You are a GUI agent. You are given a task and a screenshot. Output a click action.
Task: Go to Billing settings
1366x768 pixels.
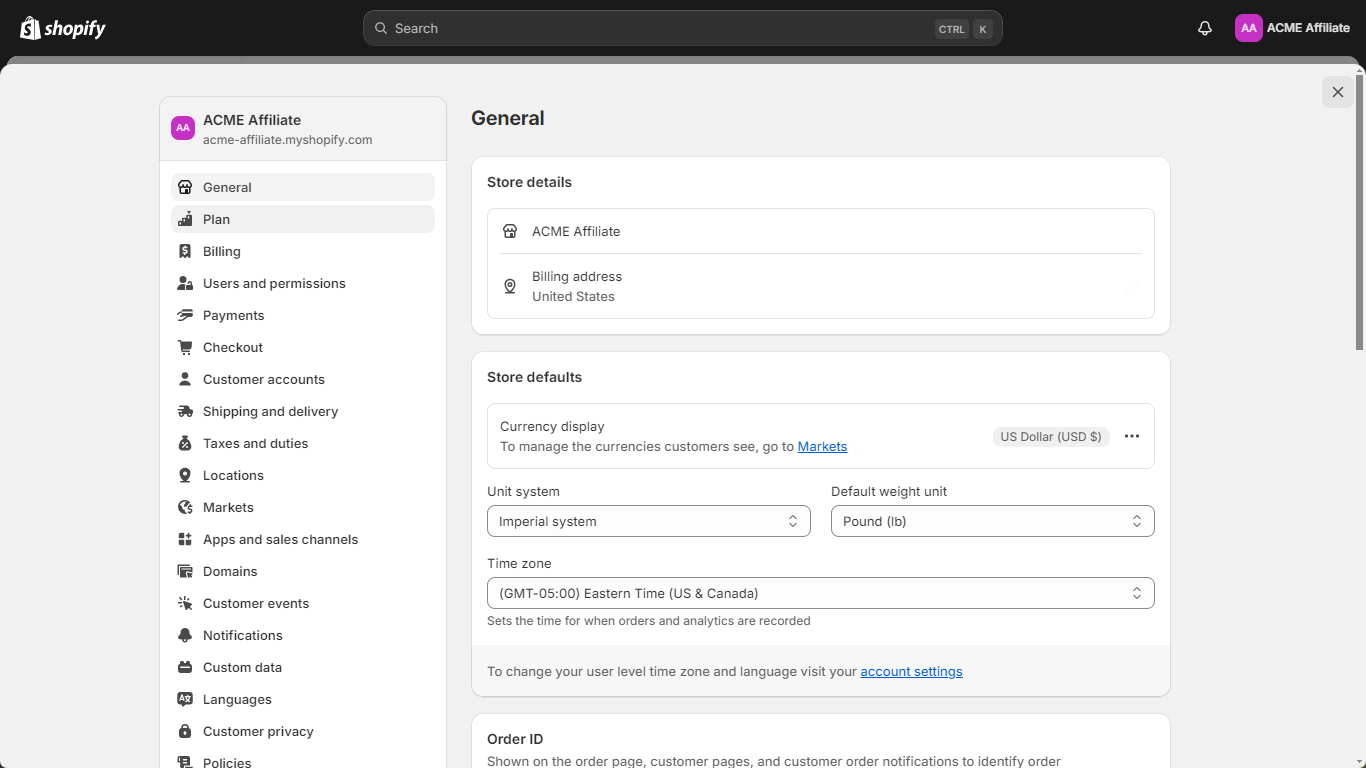tap(303, 251)
